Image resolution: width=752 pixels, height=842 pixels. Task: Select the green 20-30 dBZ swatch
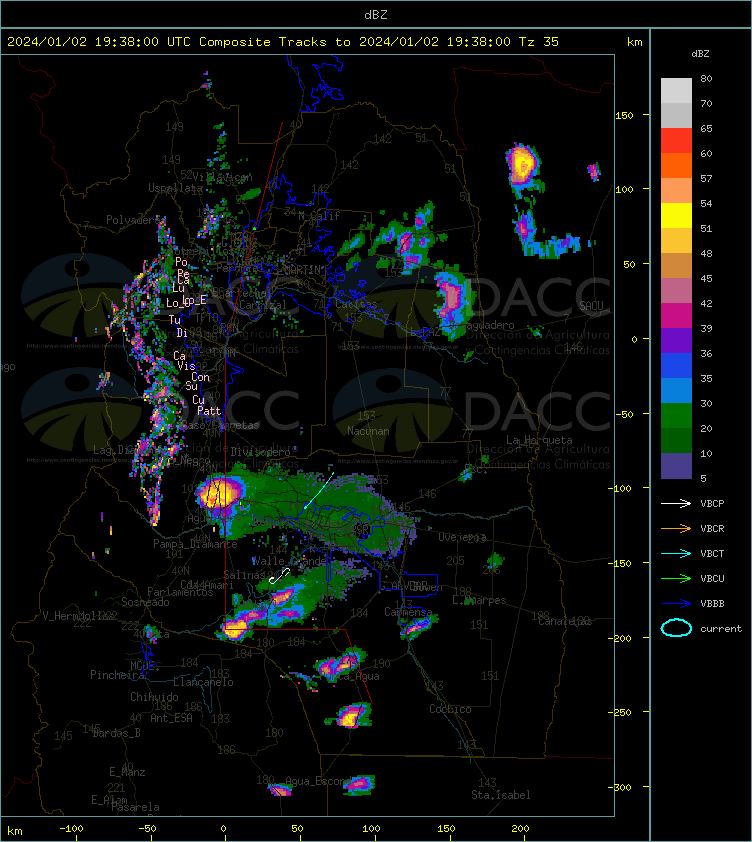click(676, 415)
